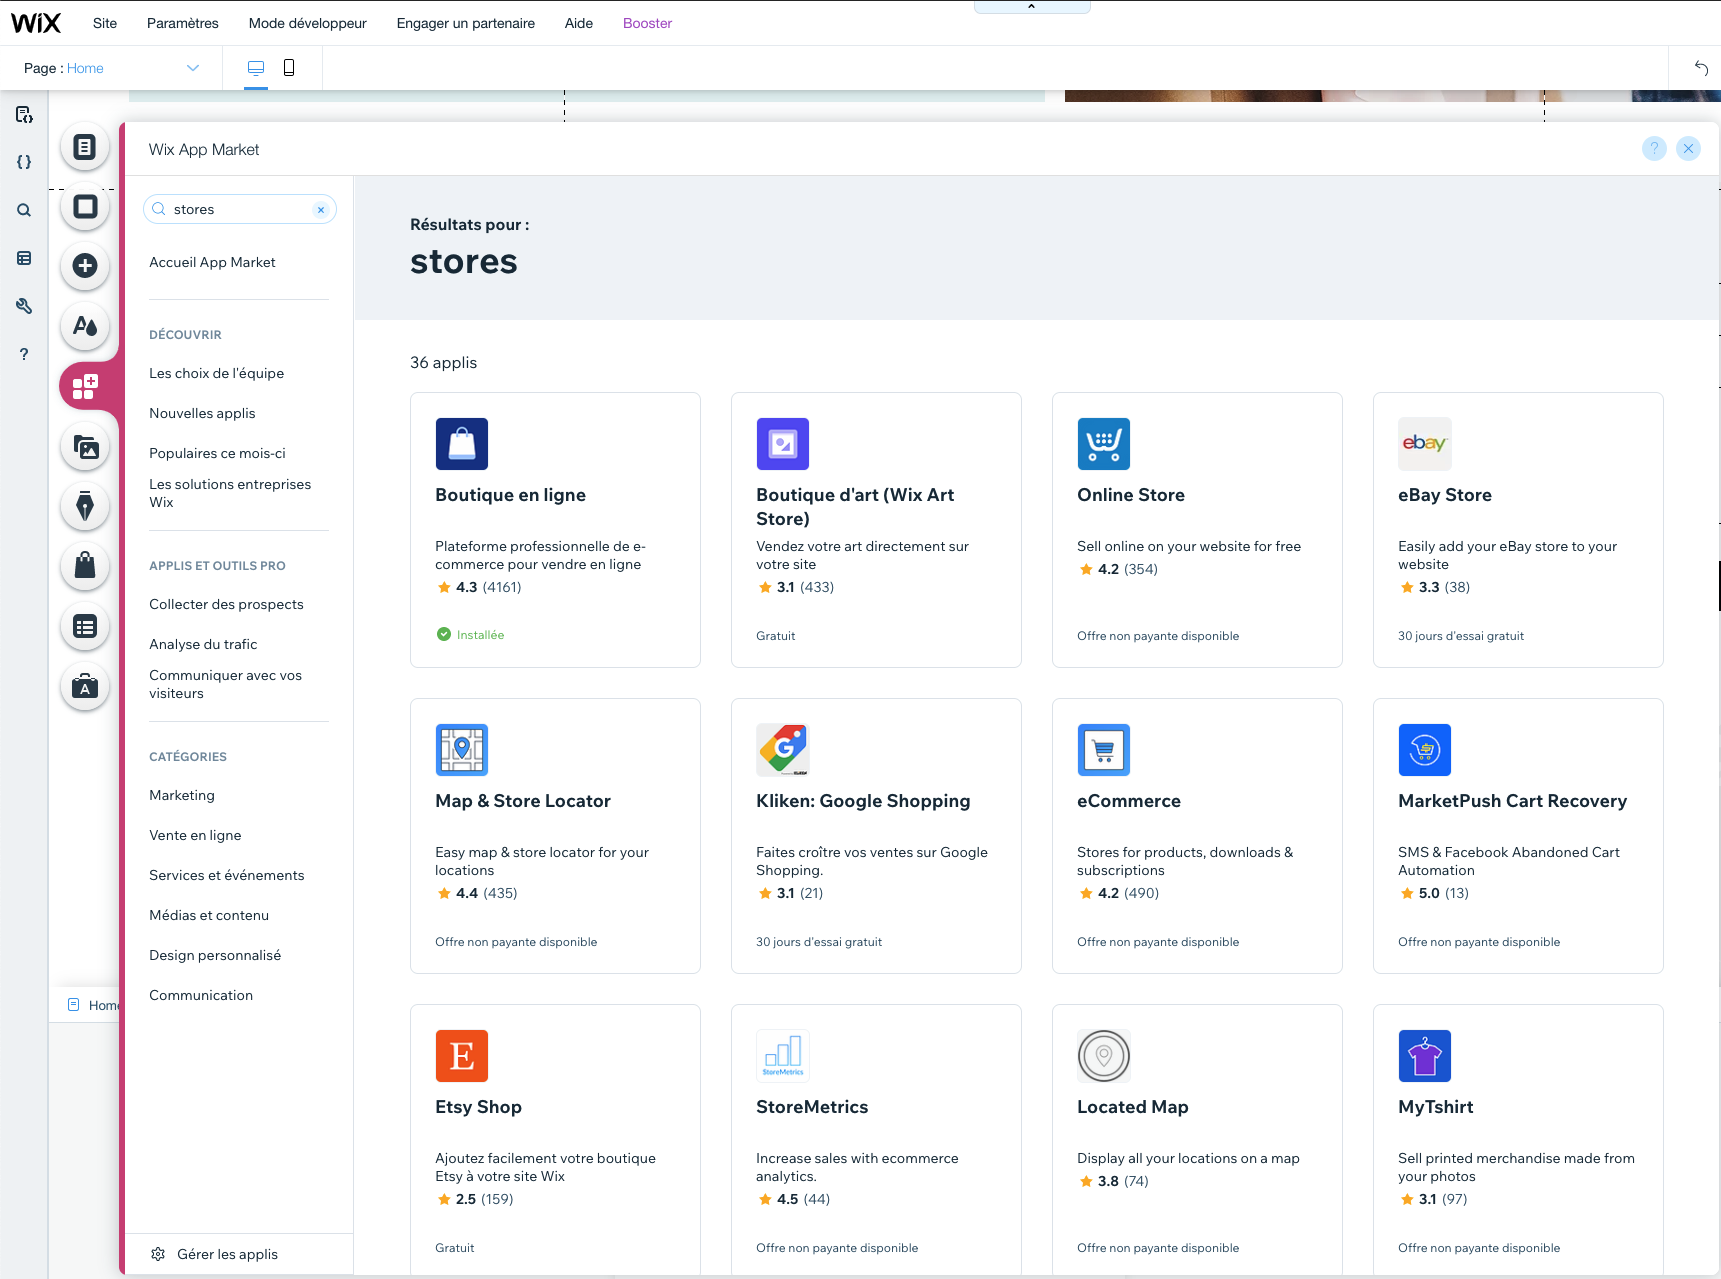Switch to desktop view
Image resolution: width=1721 pixels, height=1279 pixels.
tap(256, 68)
